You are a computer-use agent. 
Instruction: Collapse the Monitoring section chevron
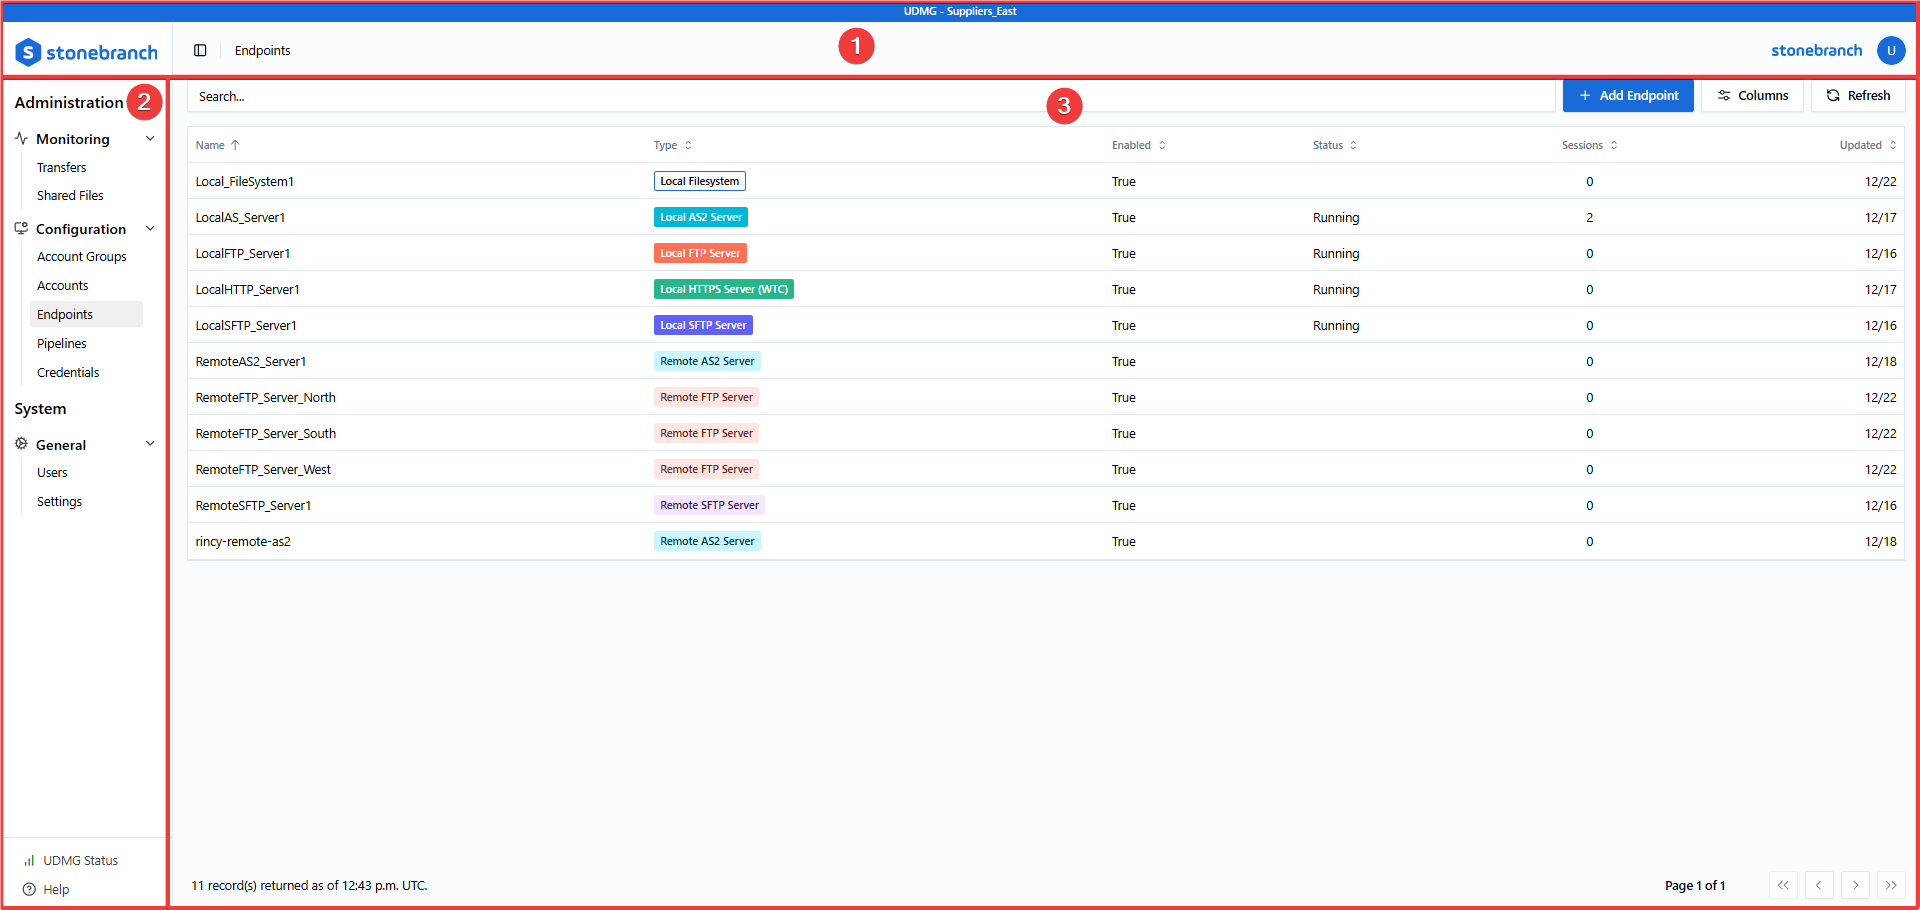click(x=150, y=138)
